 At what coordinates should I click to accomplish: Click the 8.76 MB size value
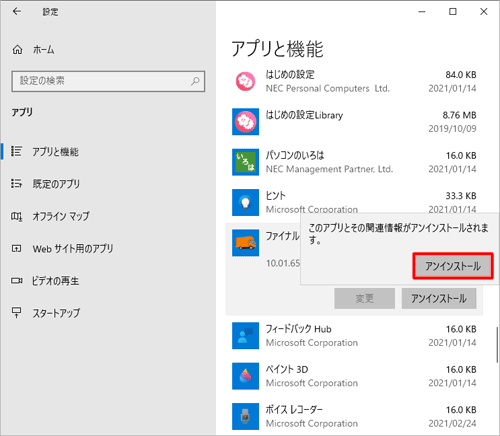tap(459, 115)
